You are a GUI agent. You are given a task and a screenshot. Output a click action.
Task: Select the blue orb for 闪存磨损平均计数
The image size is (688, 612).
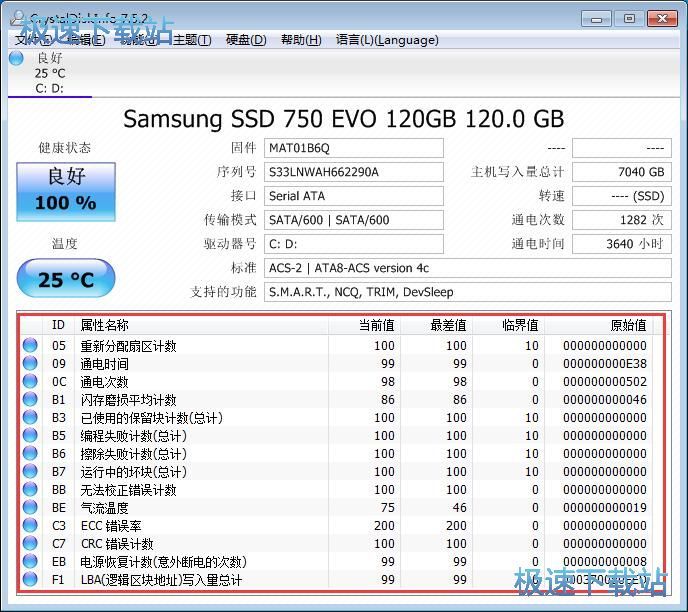pos(30,400)
